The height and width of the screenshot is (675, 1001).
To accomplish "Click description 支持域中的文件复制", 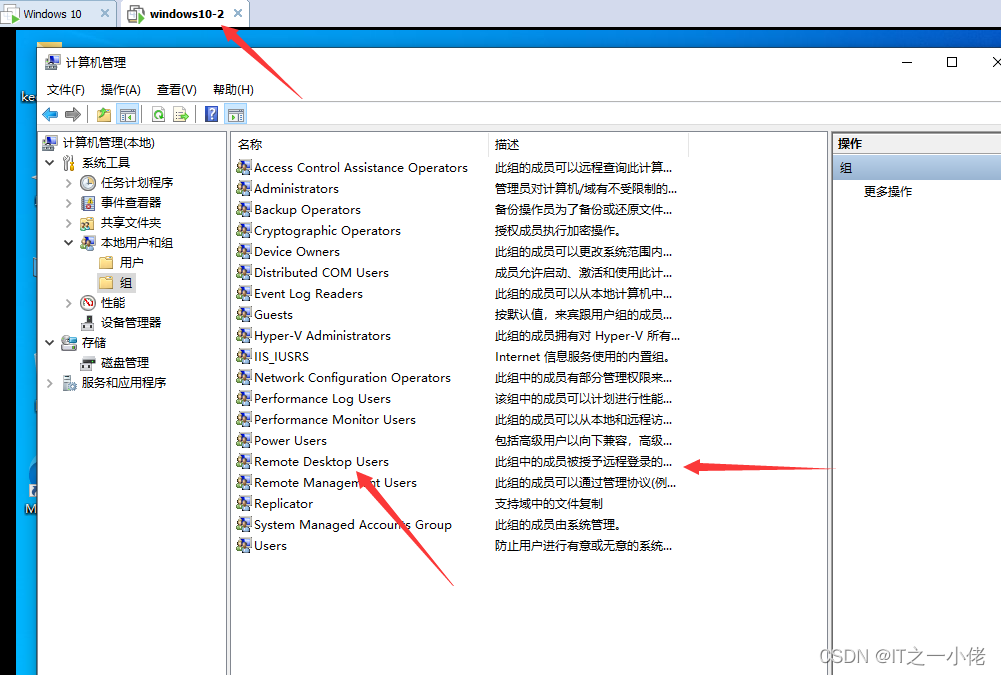I will (548, 503).
